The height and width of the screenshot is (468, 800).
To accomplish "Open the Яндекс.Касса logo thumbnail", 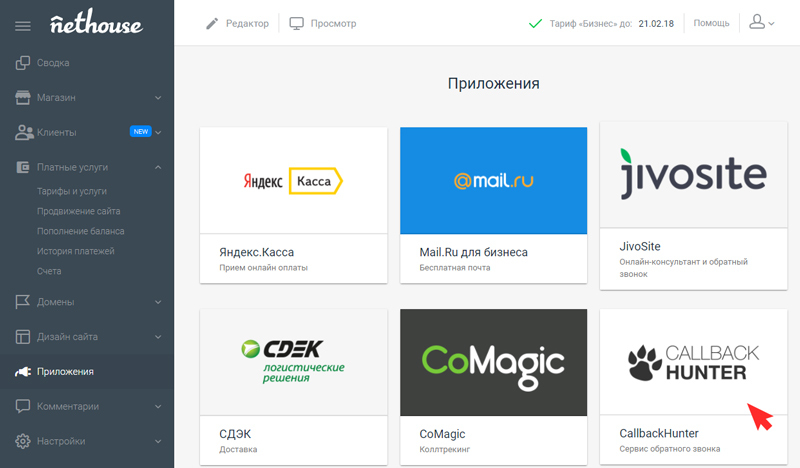I will point(293,181).
